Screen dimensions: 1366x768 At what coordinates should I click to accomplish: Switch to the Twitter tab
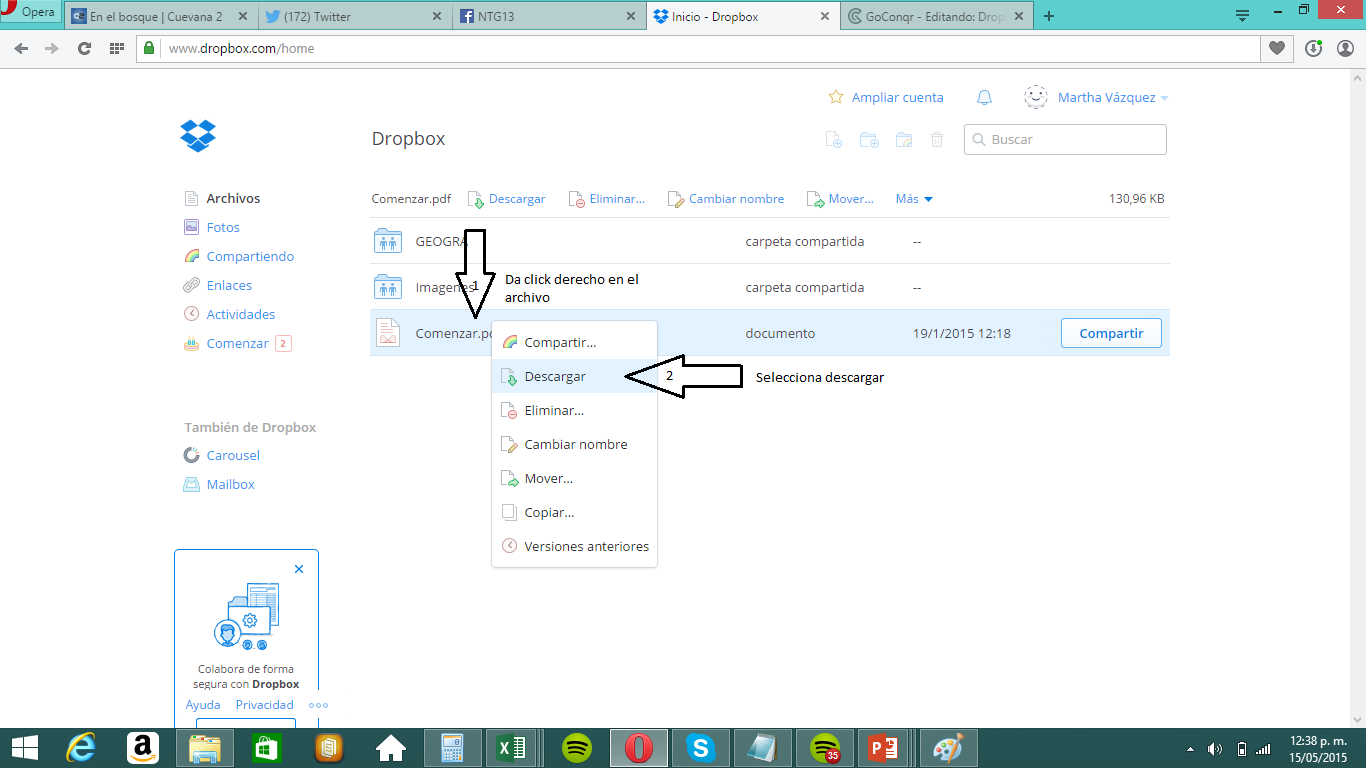click(x=350, y=16)
